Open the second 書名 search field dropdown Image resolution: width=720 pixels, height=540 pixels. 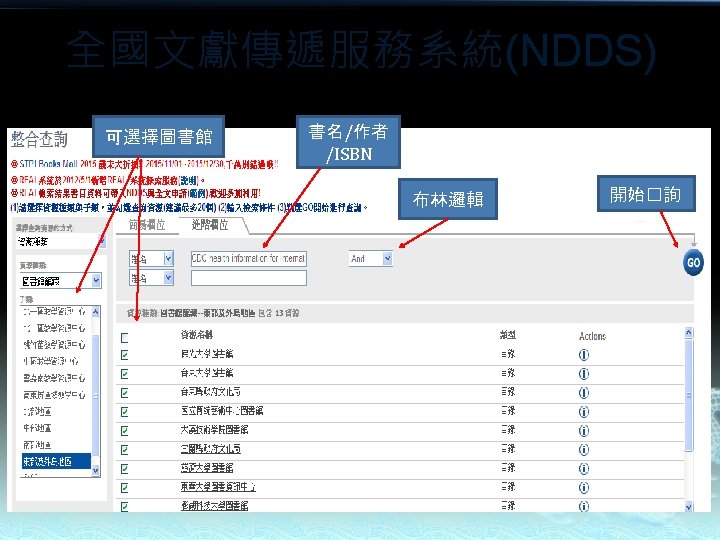point(152,278)
